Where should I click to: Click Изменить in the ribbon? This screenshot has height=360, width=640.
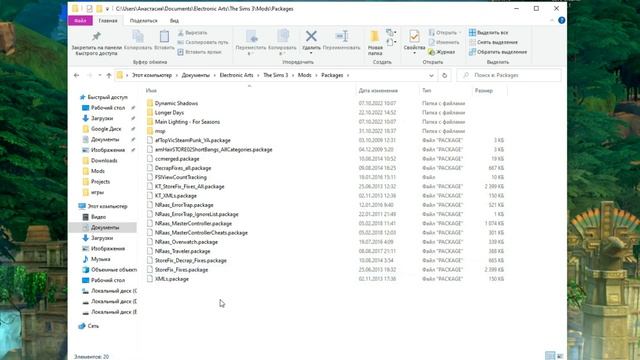tap(444, 42)
